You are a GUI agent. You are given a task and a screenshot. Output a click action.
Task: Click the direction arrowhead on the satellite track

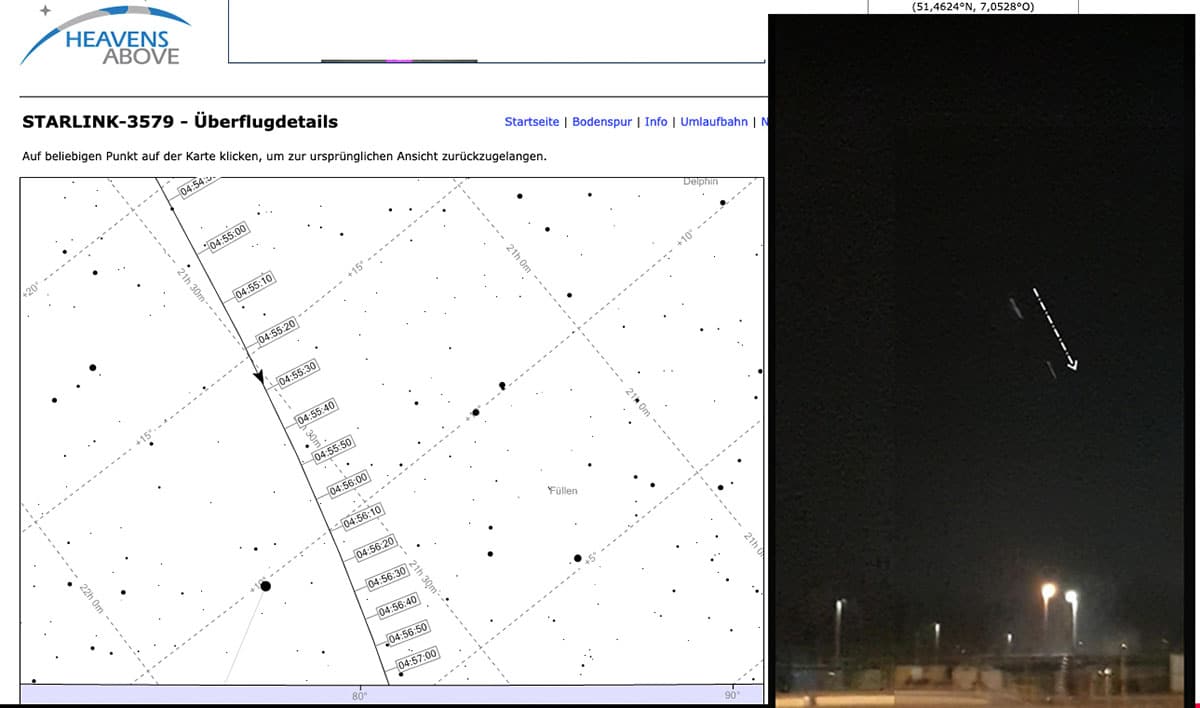[x=259, y=377]
